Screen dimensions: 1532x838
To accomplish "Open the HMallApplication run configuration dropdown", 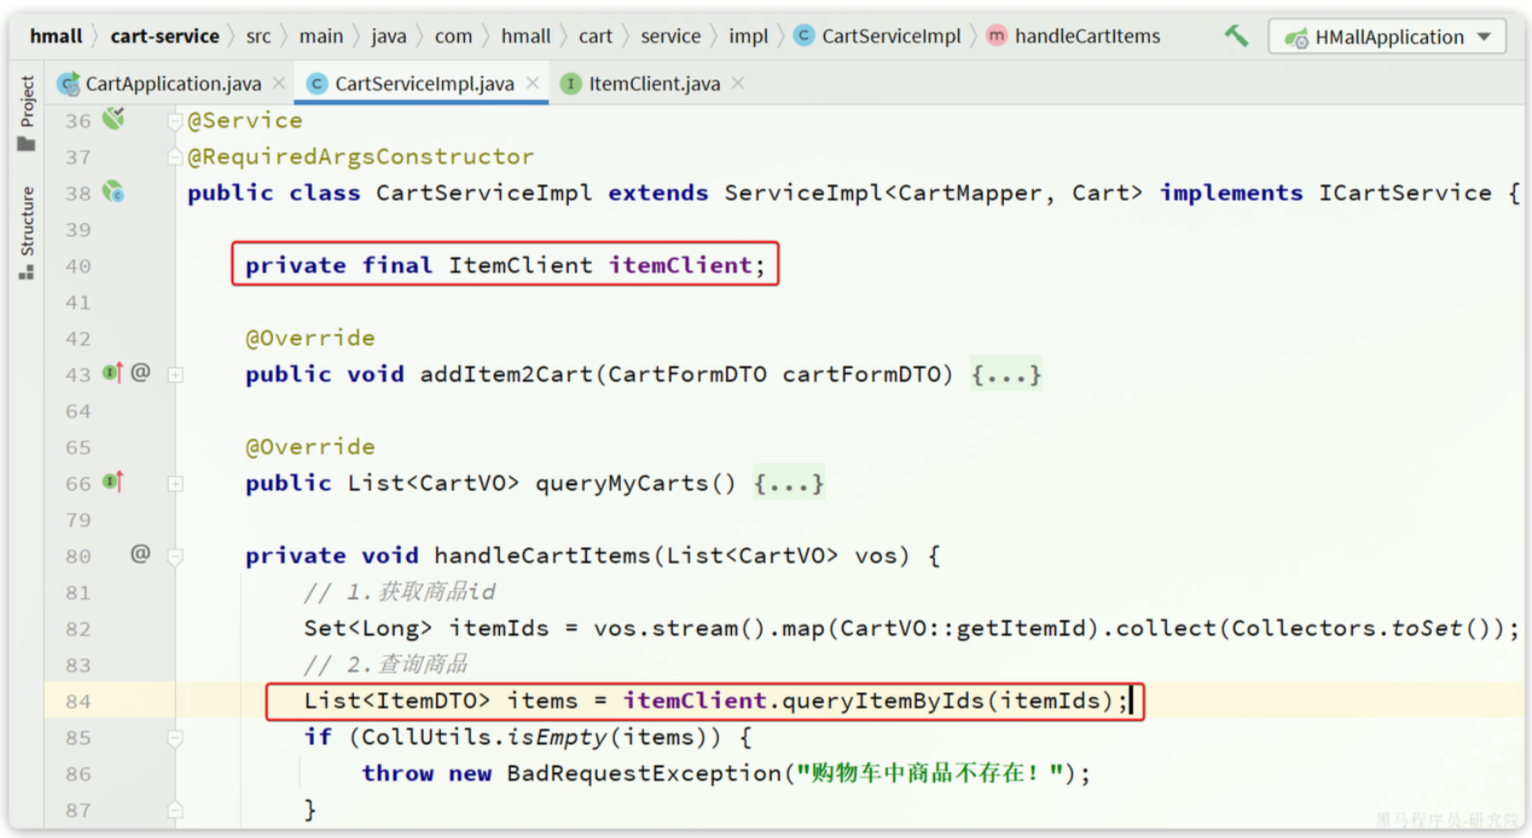I will pos(1387,37).
